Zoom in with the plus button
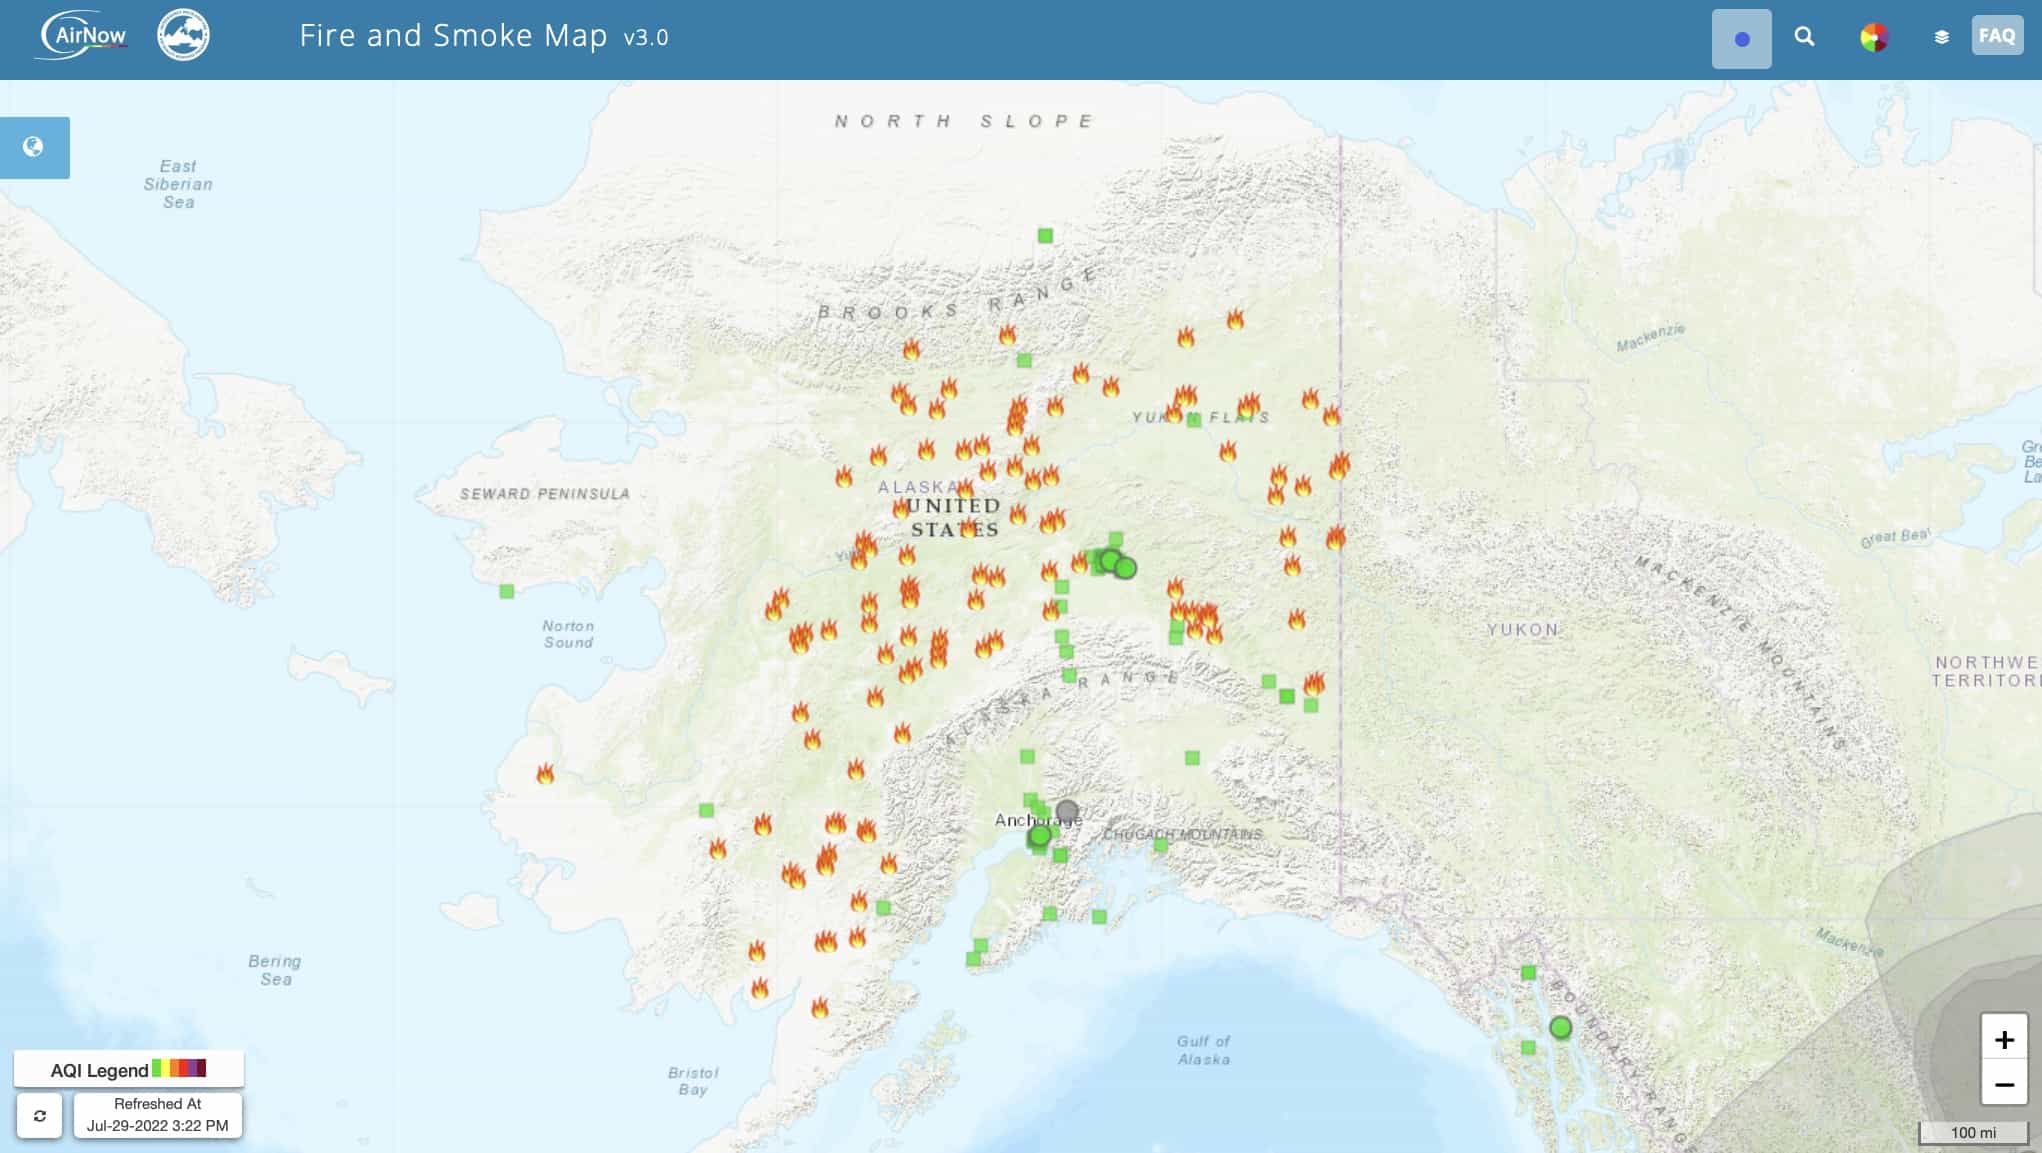Screen dimensions: 2042x1153 click(x=2004, y=1040)
